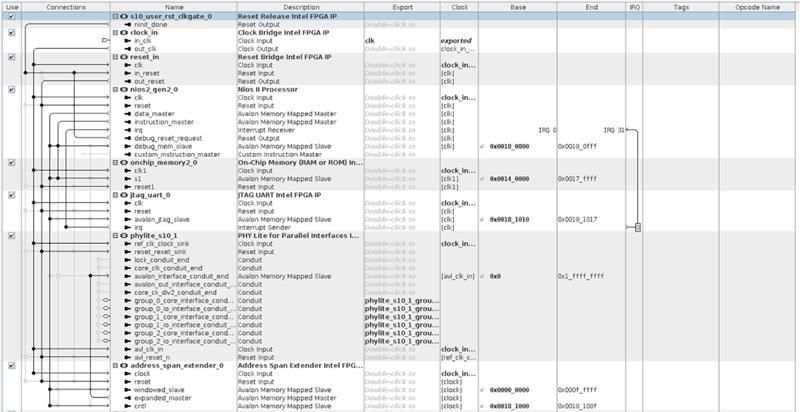
Task: Collapse the phylite_s10_1 tree node
Action: coord(115,236)
